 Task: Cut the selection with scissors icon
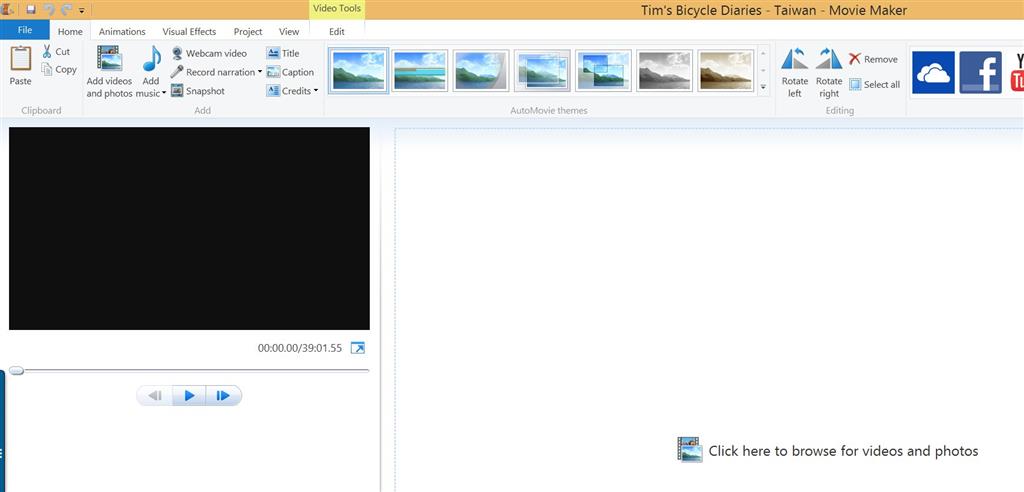[x=56, y=52]
